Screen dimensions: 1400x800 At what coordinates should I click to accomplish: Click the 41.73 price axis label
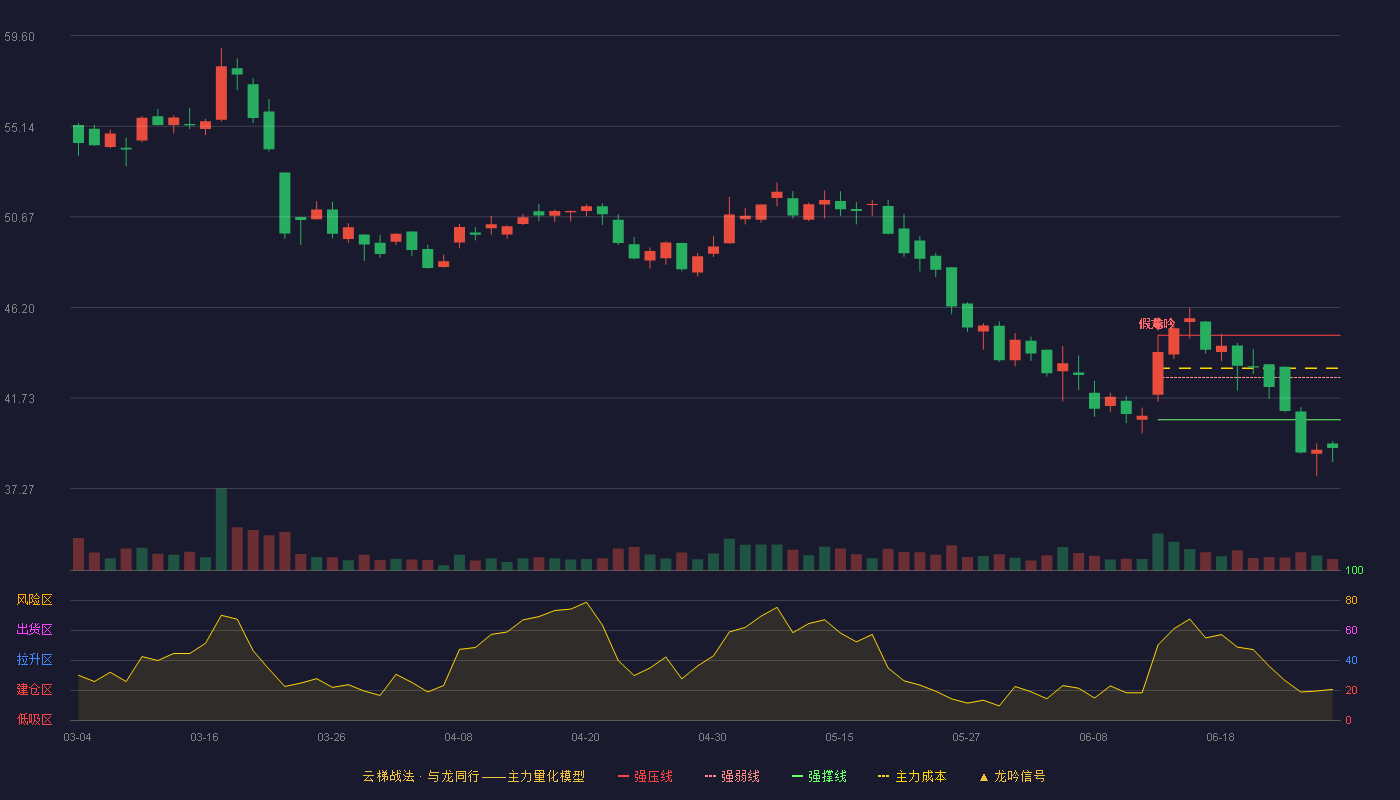click(x=19, y=399)
